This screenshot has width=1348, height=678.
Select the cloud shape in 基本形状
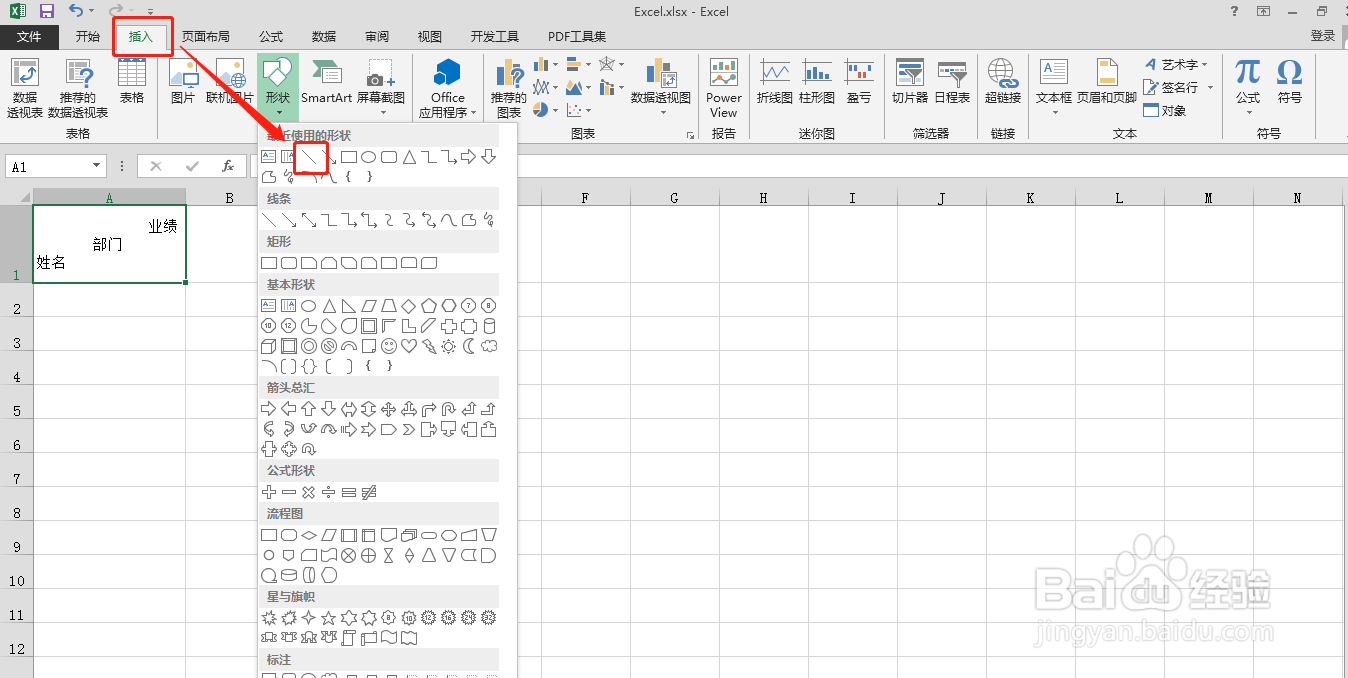tap(488, 346)
